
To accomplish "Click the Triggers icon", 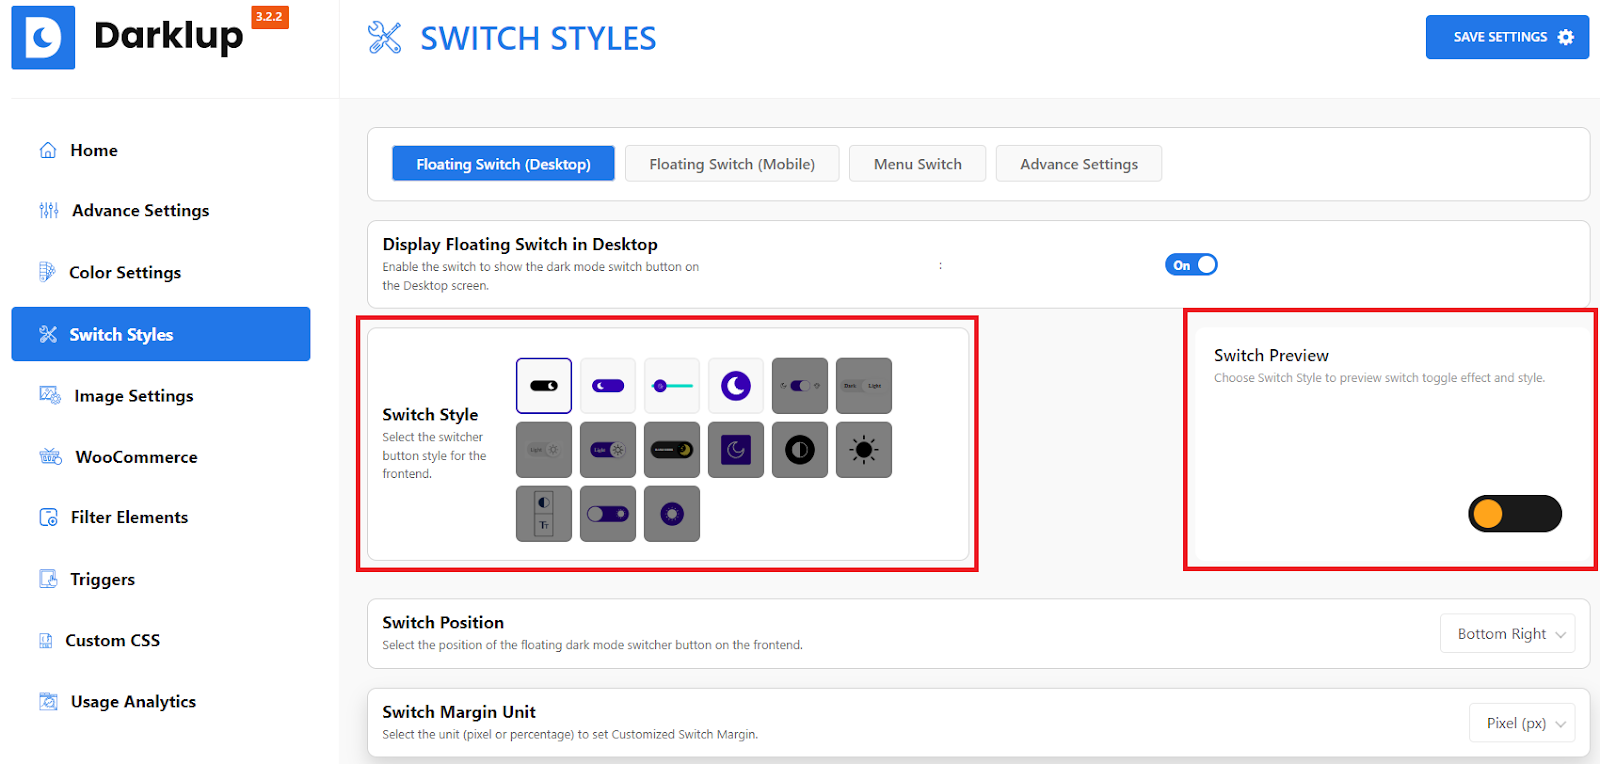I will [x=48, y=579].
